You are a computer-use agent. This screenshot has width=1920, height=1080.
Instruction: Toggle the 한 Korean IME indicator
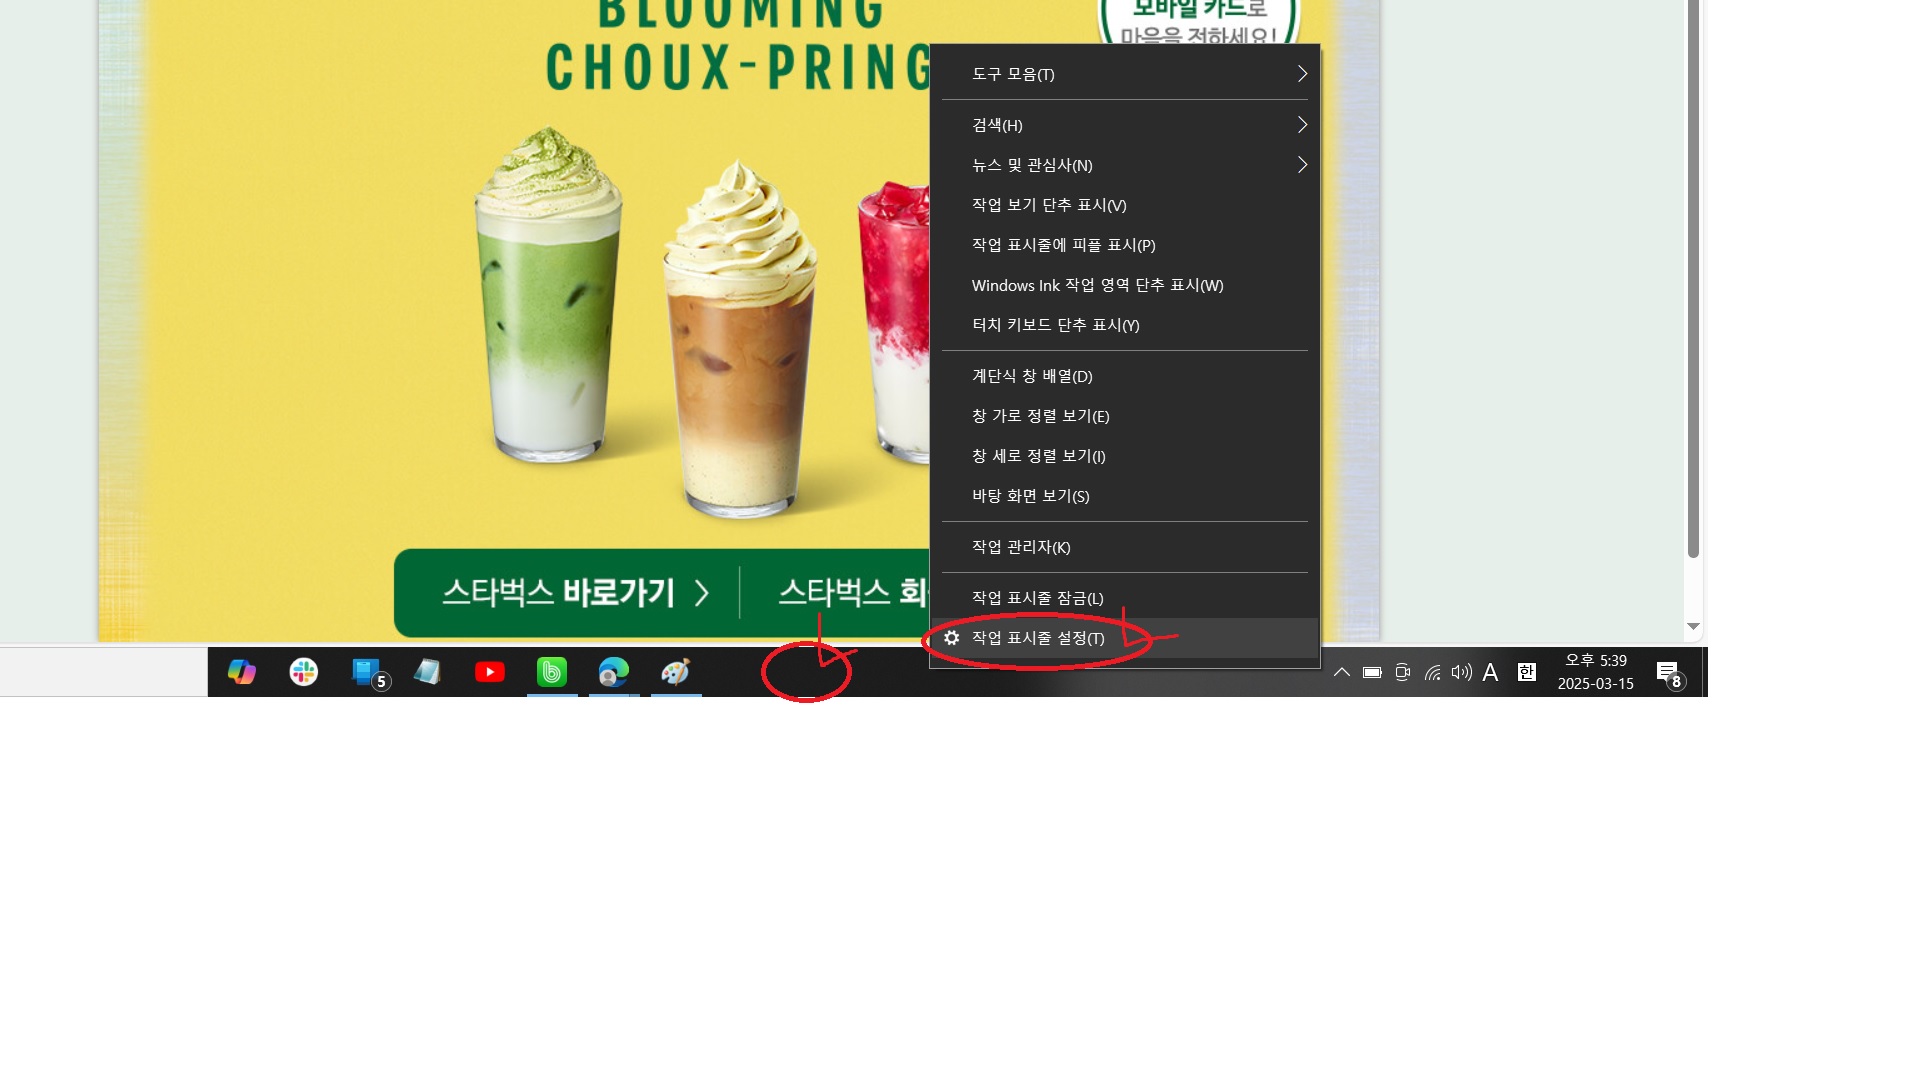point(1526,672)
